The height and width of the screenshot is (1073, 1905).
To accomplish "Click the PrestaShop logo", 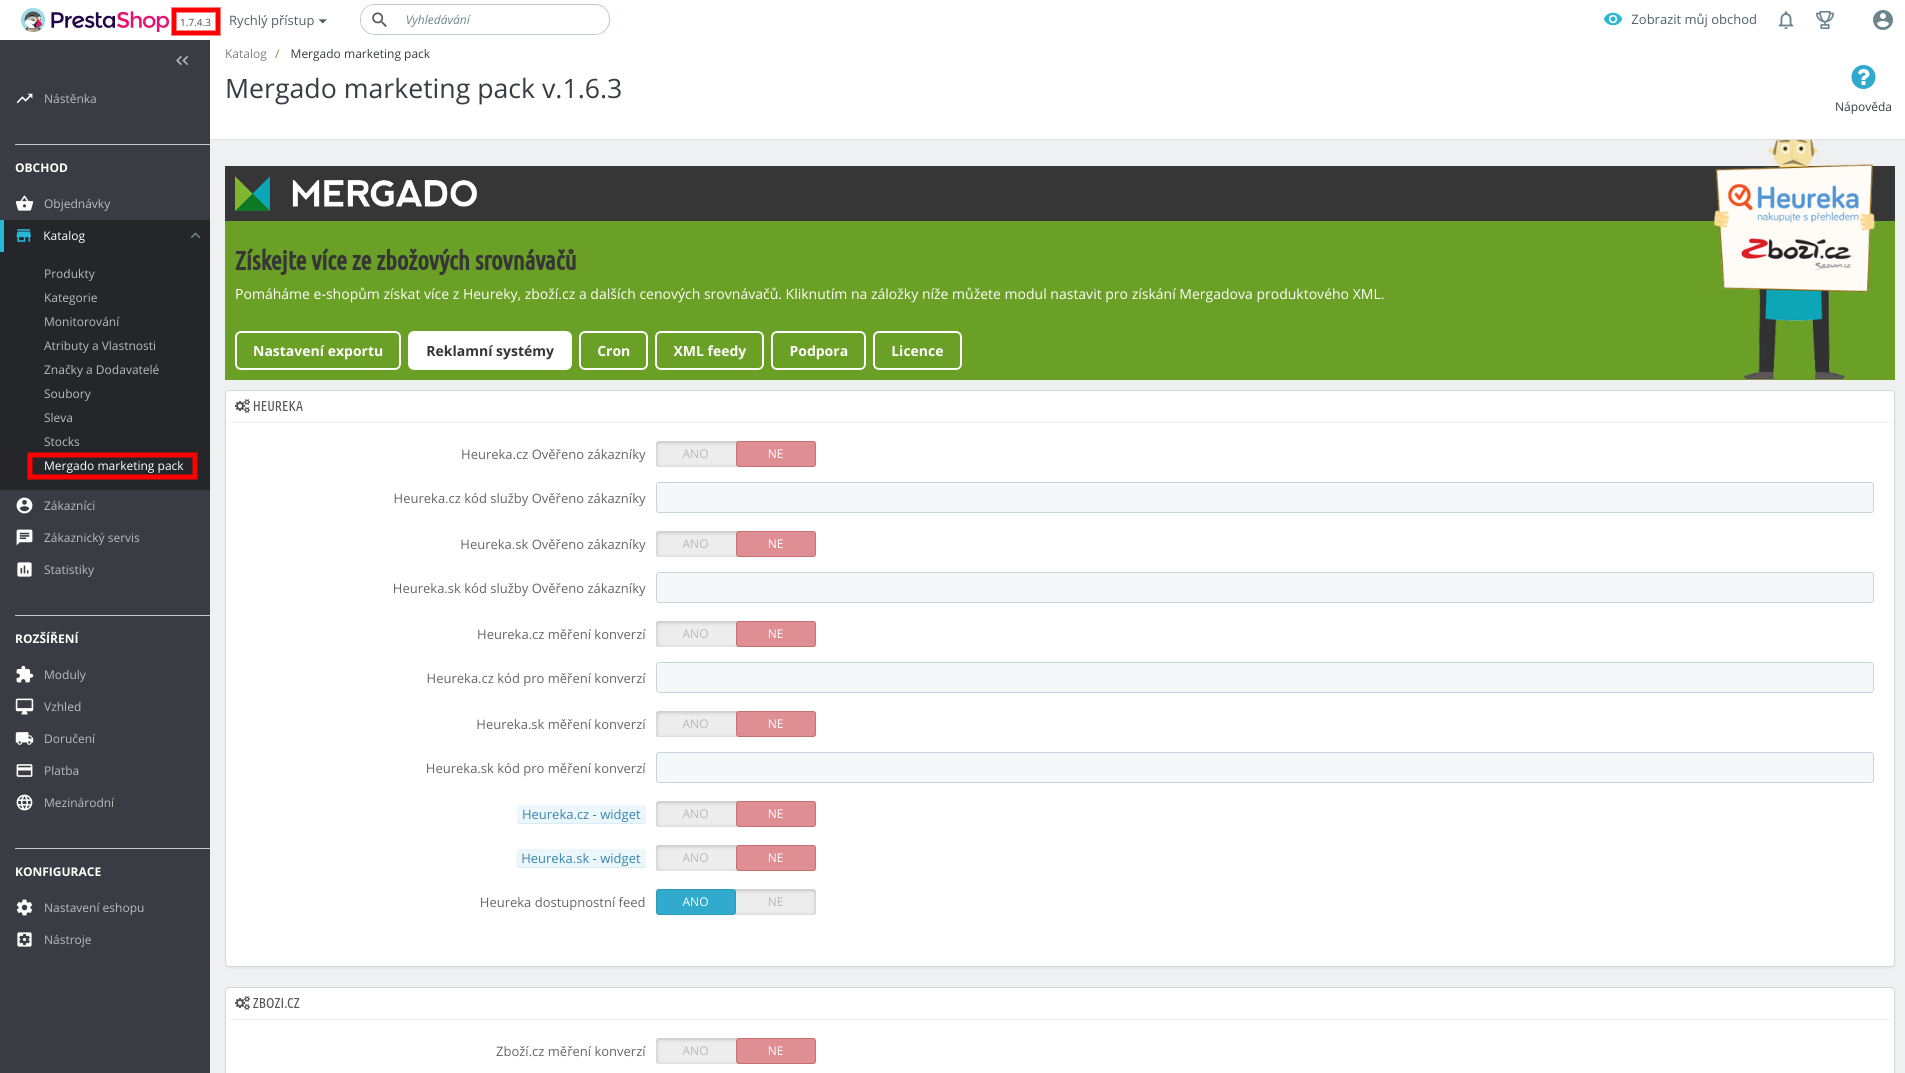I will click(95, 20).
